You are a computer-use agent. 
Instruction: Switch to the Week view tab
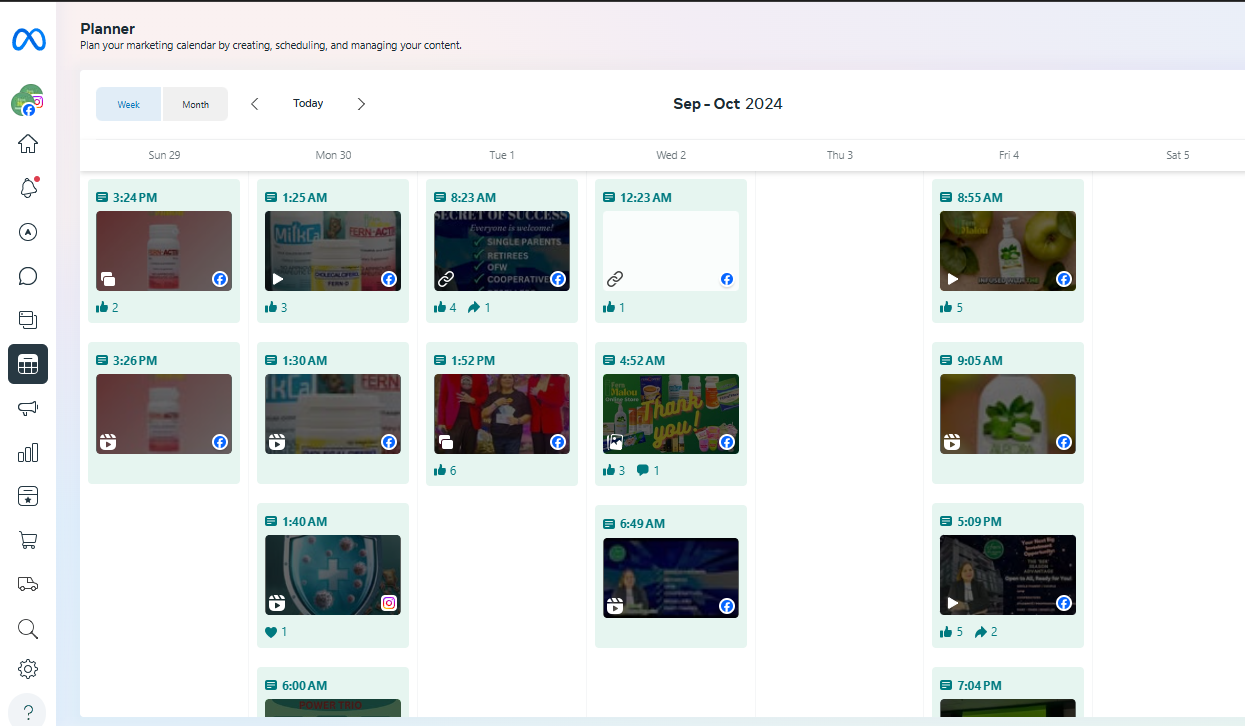(x=129, y=104)
